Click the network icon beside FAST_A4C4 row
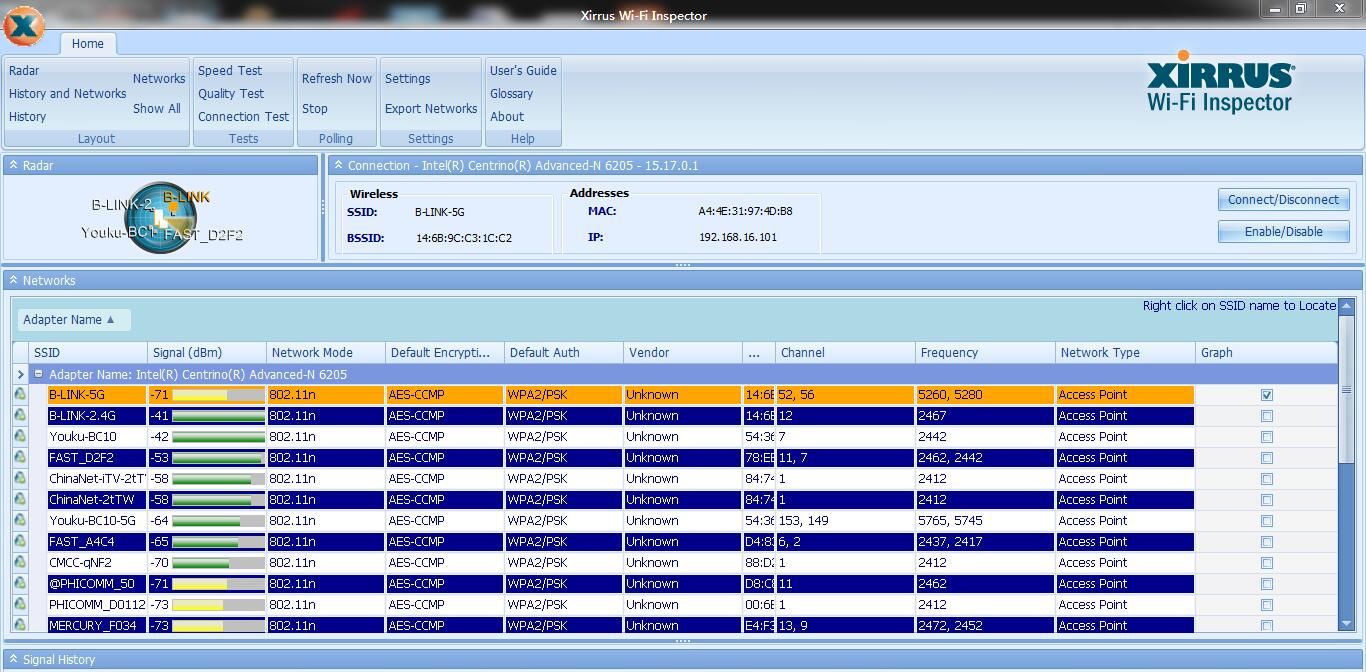 20,542
